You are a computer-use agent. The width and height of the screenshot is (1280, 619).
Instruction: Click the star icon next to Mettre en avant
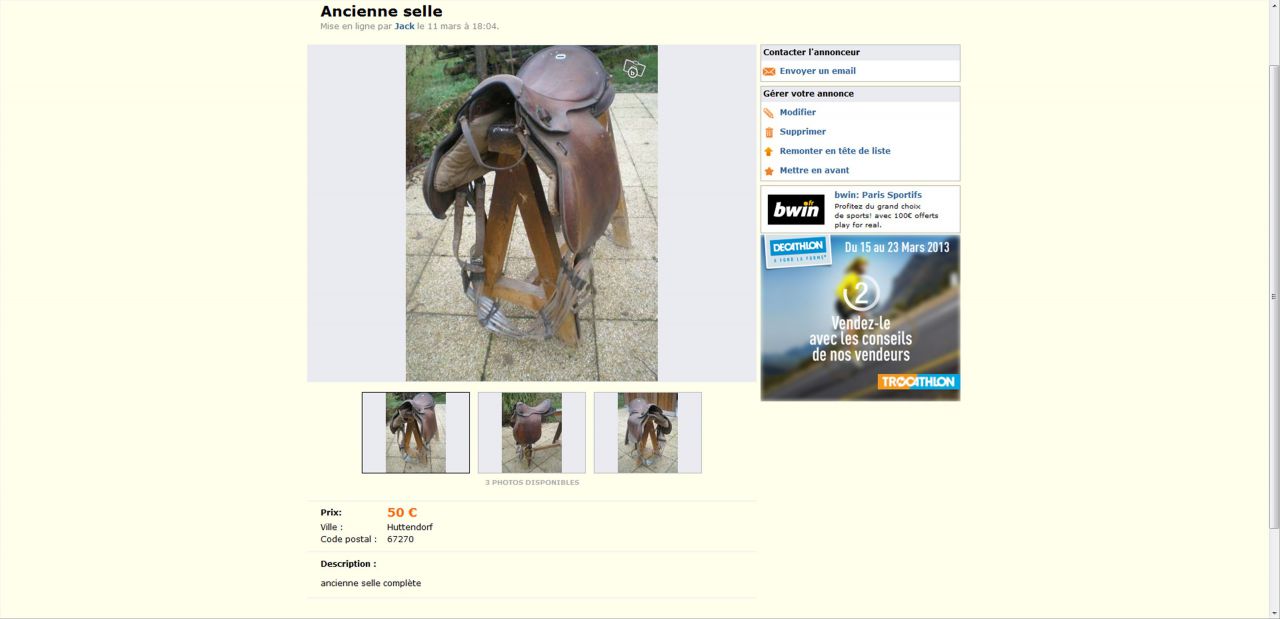click(x=769, y=171)
